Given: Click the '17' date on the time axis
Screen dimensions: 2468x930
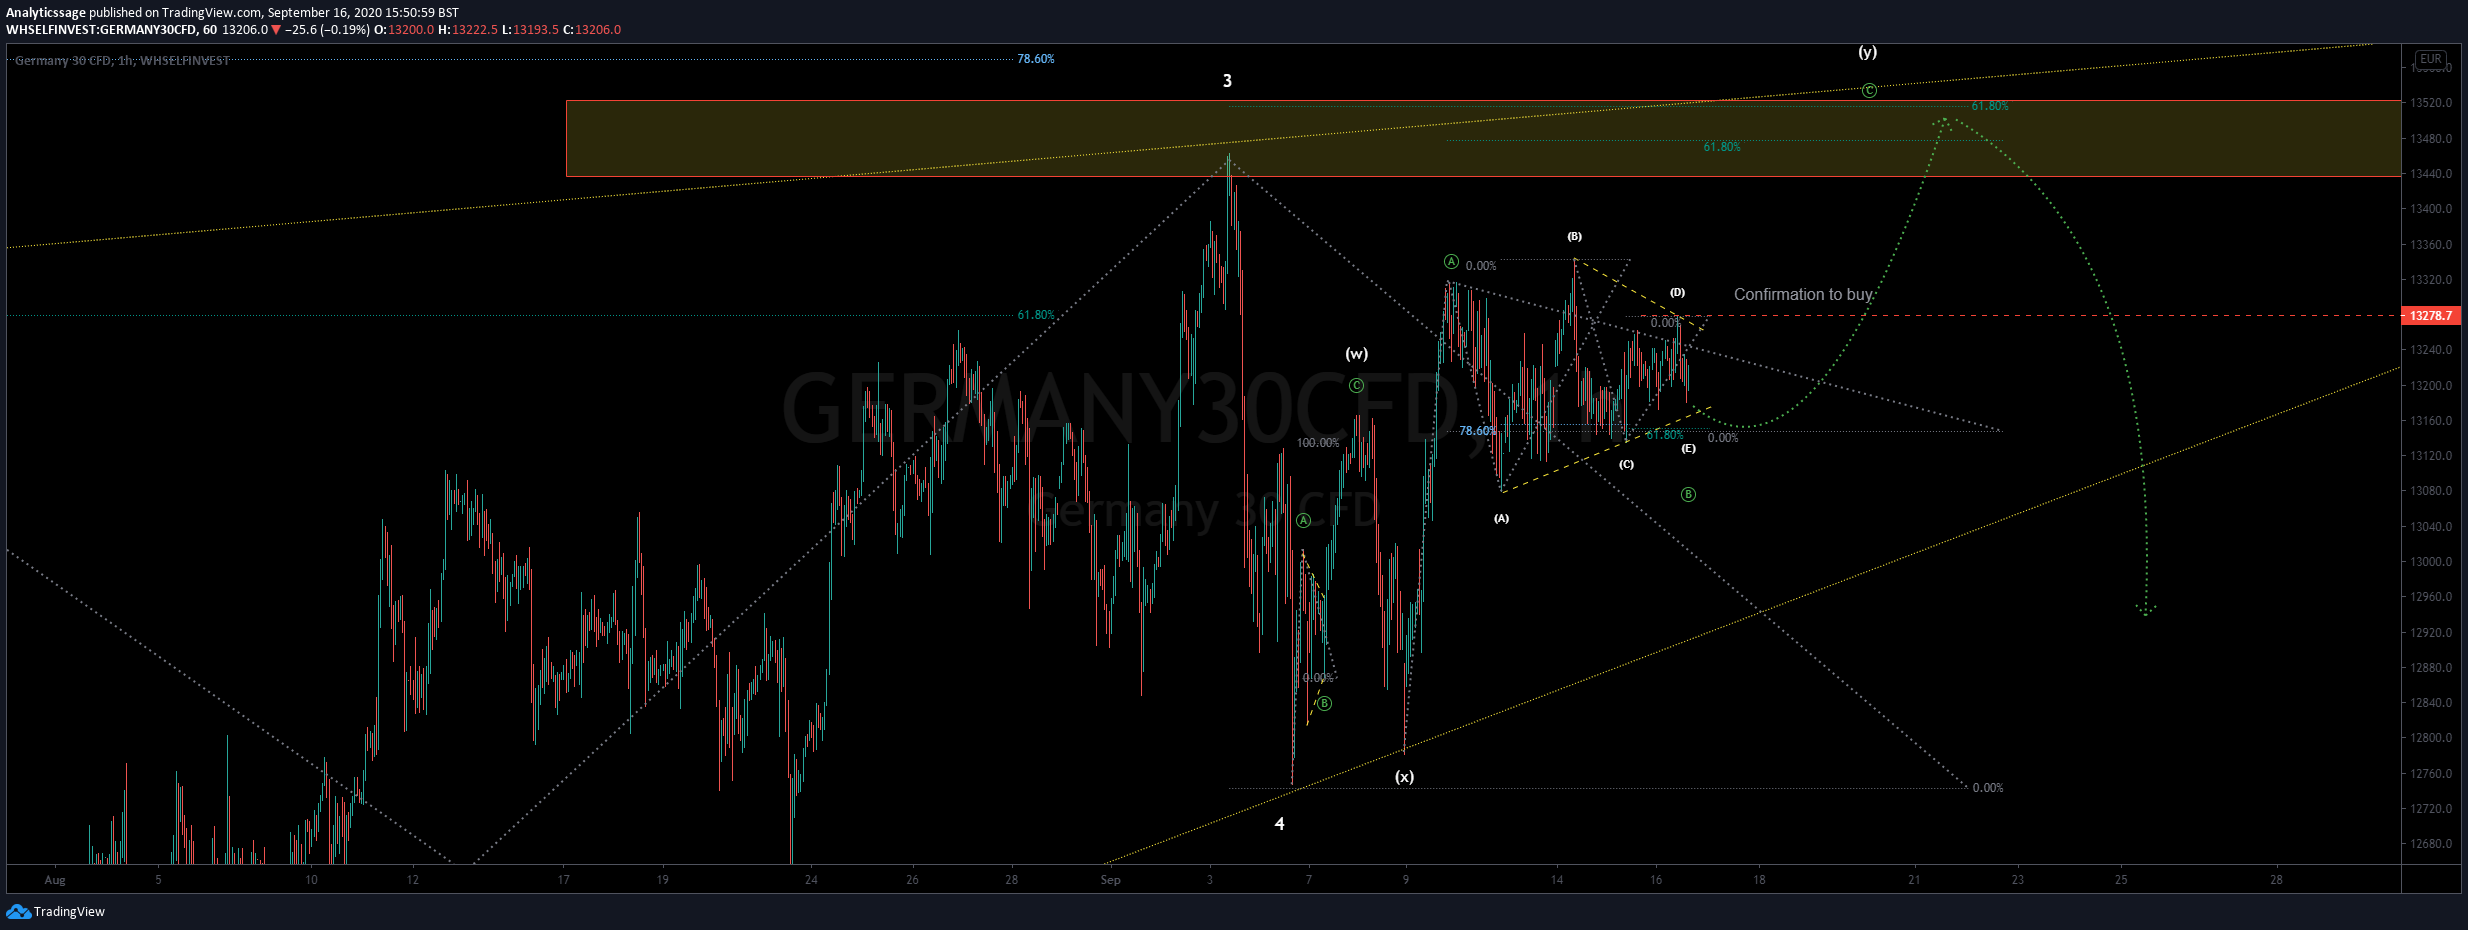Looking at the screenshot, I should (563, 880).
